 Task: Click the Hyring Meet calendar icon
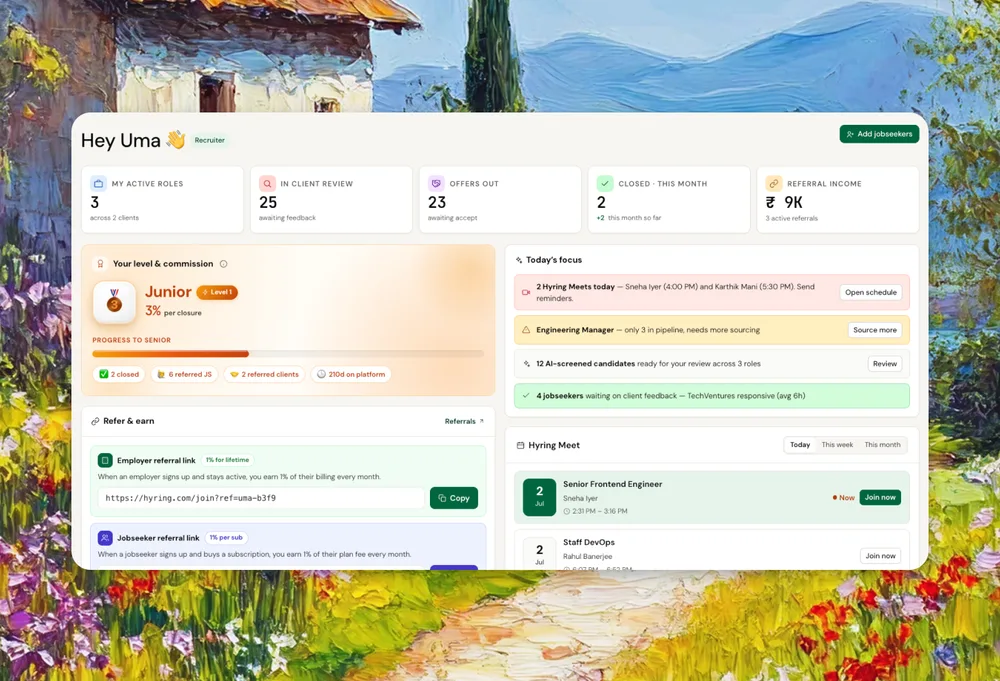point(520,446)
